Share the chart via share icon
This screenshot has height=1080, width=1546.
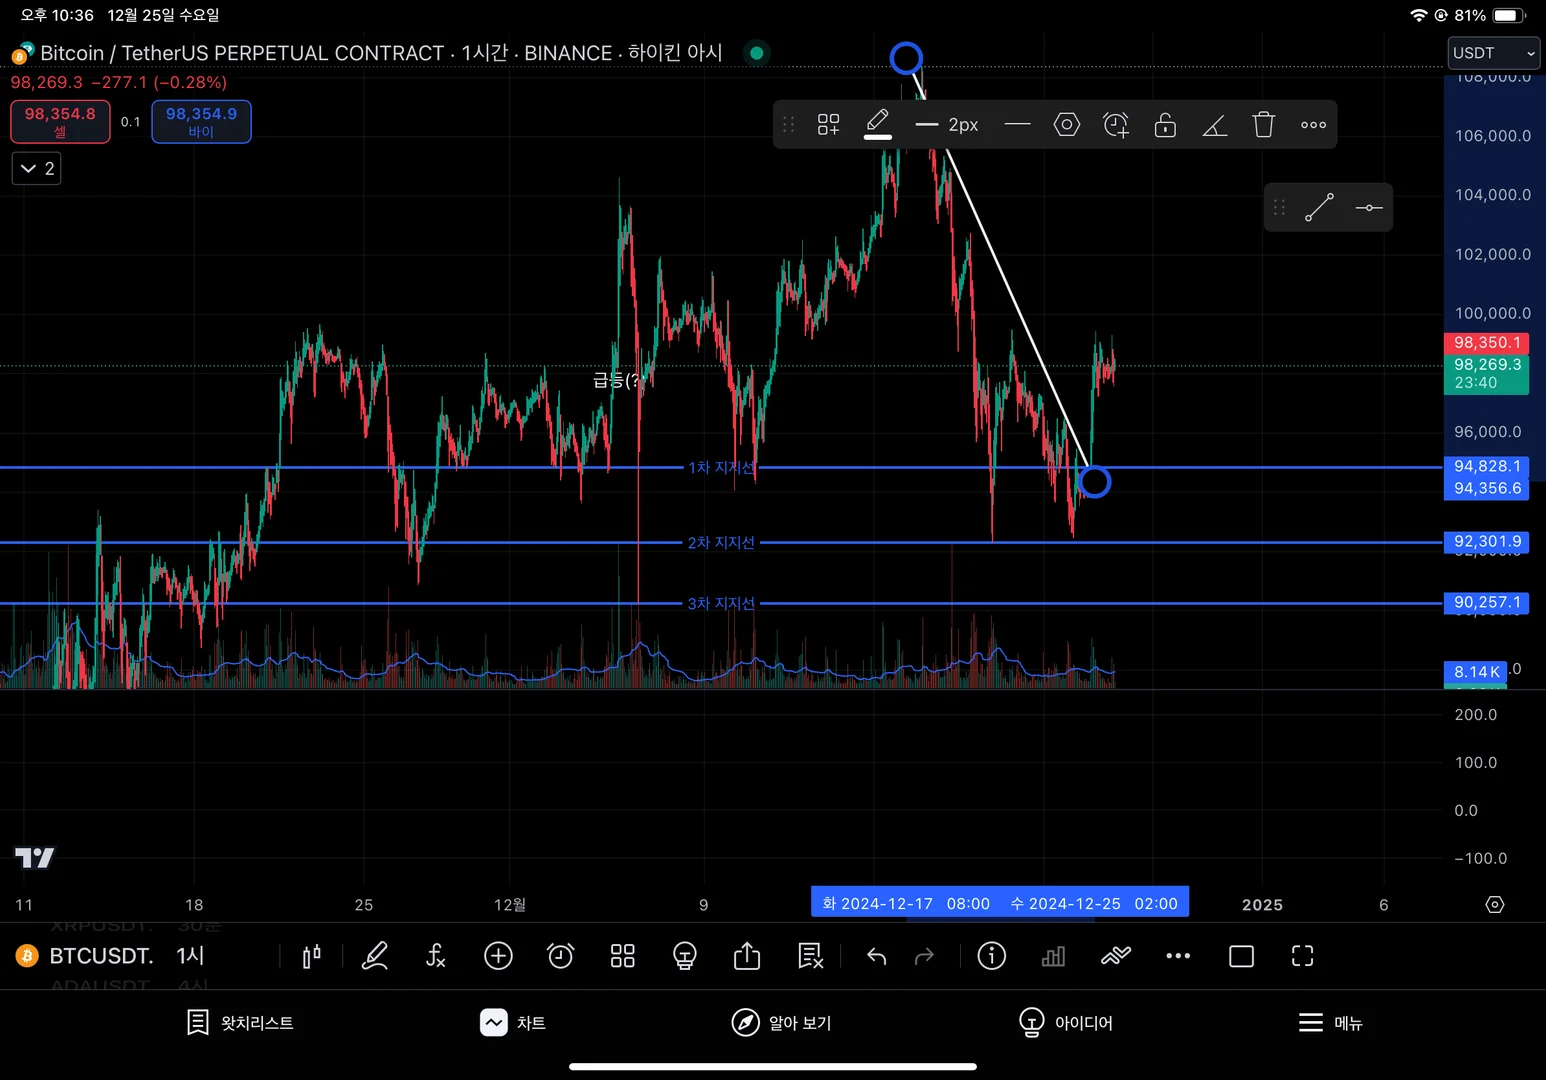pos(747,956)
